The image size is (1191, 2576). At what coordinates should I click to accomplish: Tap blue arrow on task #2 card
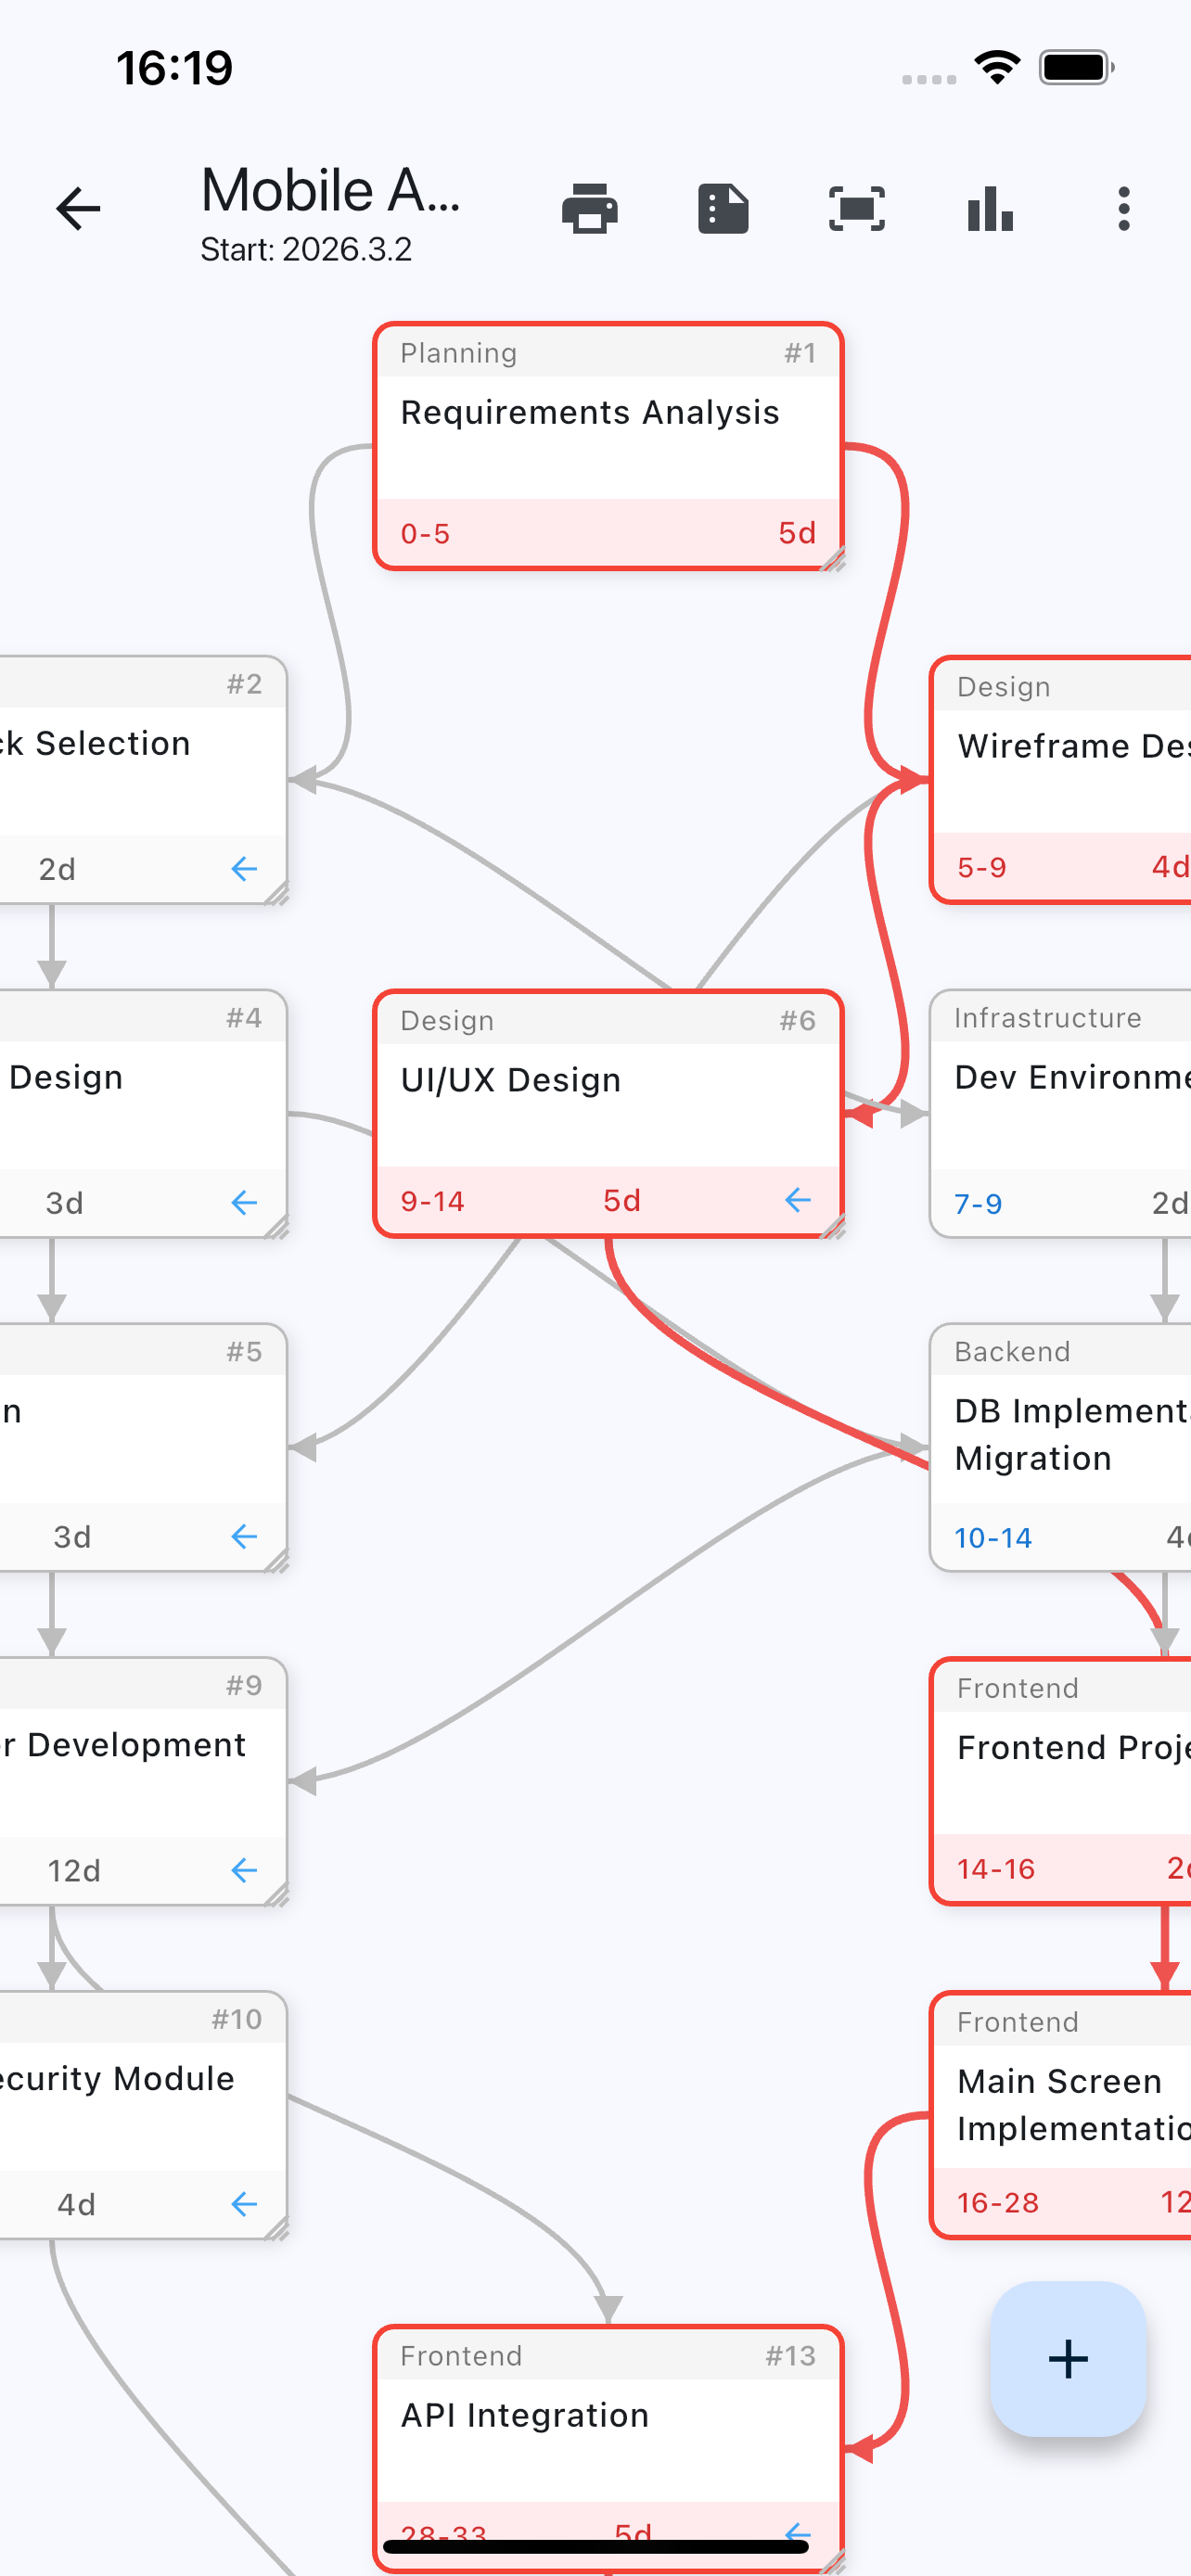[x=244, y=869]
